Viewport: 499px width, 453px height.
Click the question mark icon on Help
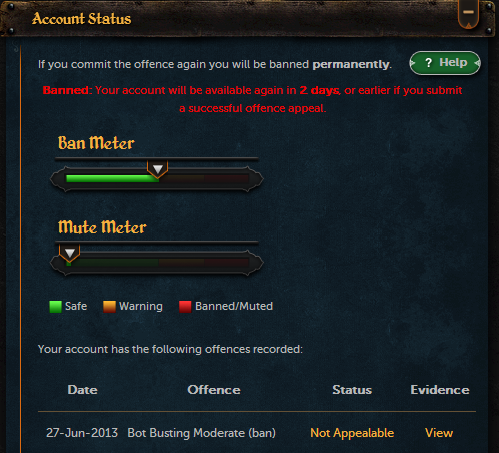tap(429, 63)
